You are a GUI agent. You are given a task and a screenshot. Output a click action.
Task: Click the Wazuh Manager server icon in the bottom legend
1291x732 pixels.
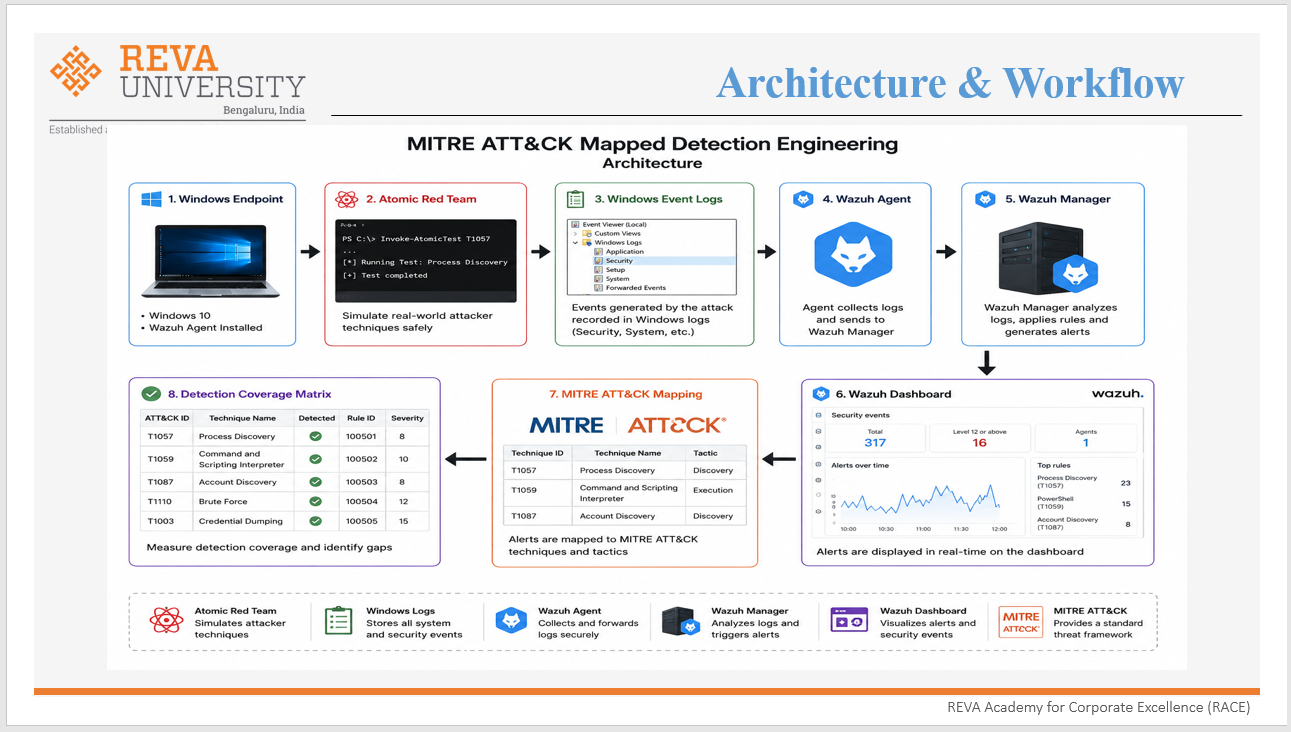681,622
